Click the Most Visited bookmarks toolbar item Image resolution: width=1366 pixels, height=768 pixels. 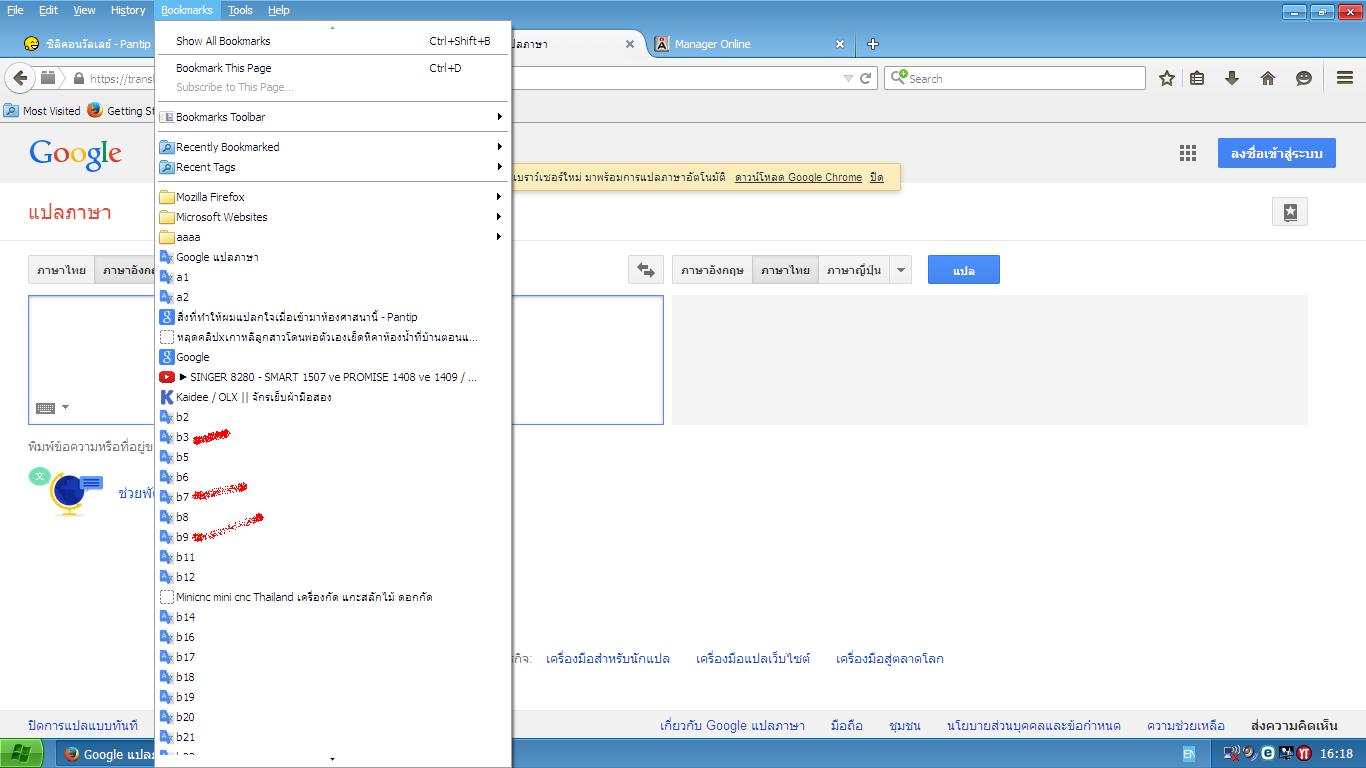[x=42, y=111]
